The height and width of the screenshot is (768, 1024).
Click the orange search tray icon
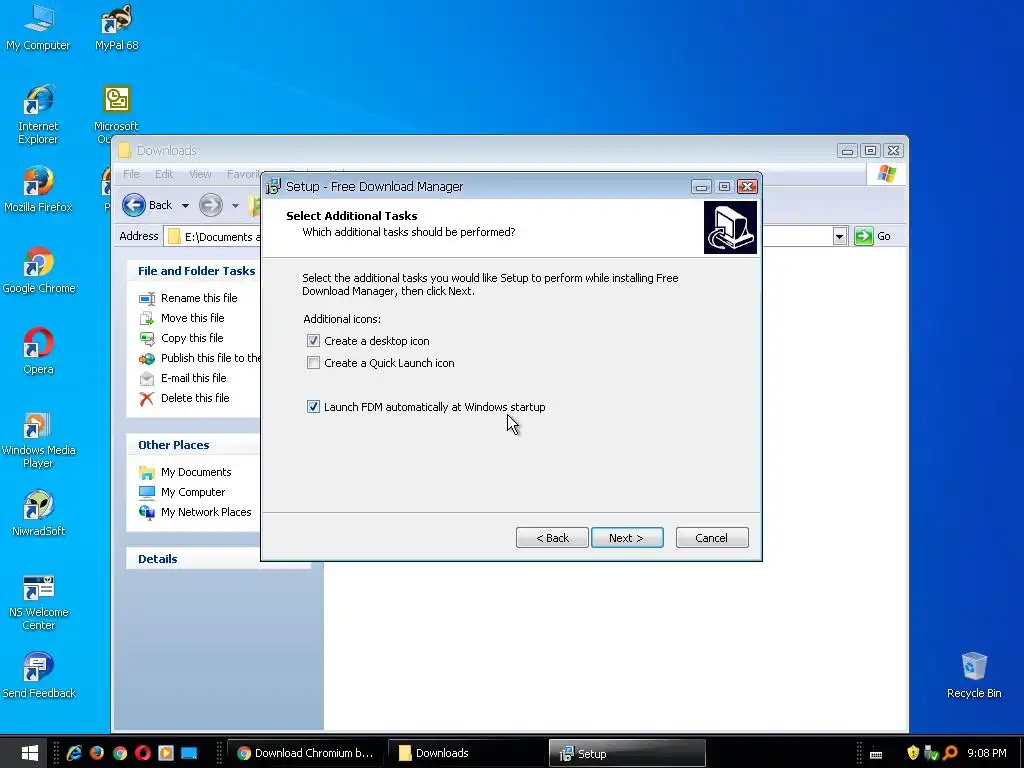(x=950, y=753)
